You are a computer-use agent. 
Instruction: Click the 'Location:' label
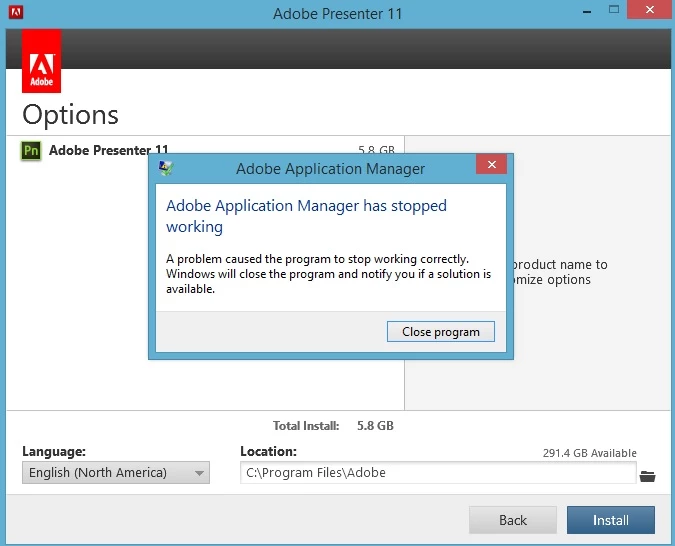click(268, 451)
